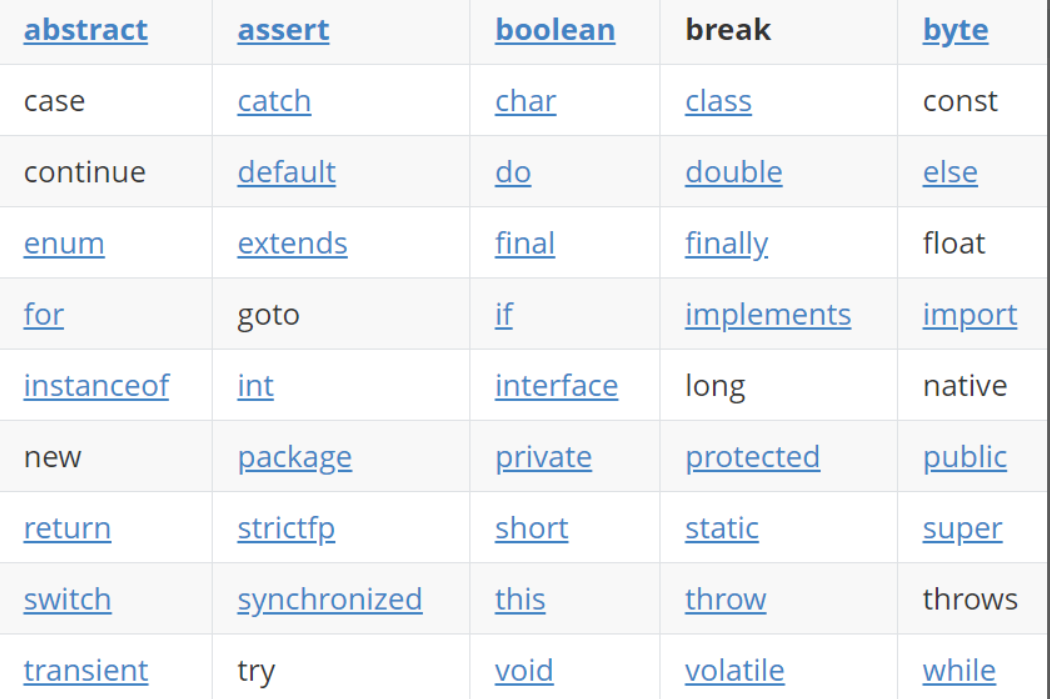
Task: Follow the 'double' link
Action: pos(733,172)
